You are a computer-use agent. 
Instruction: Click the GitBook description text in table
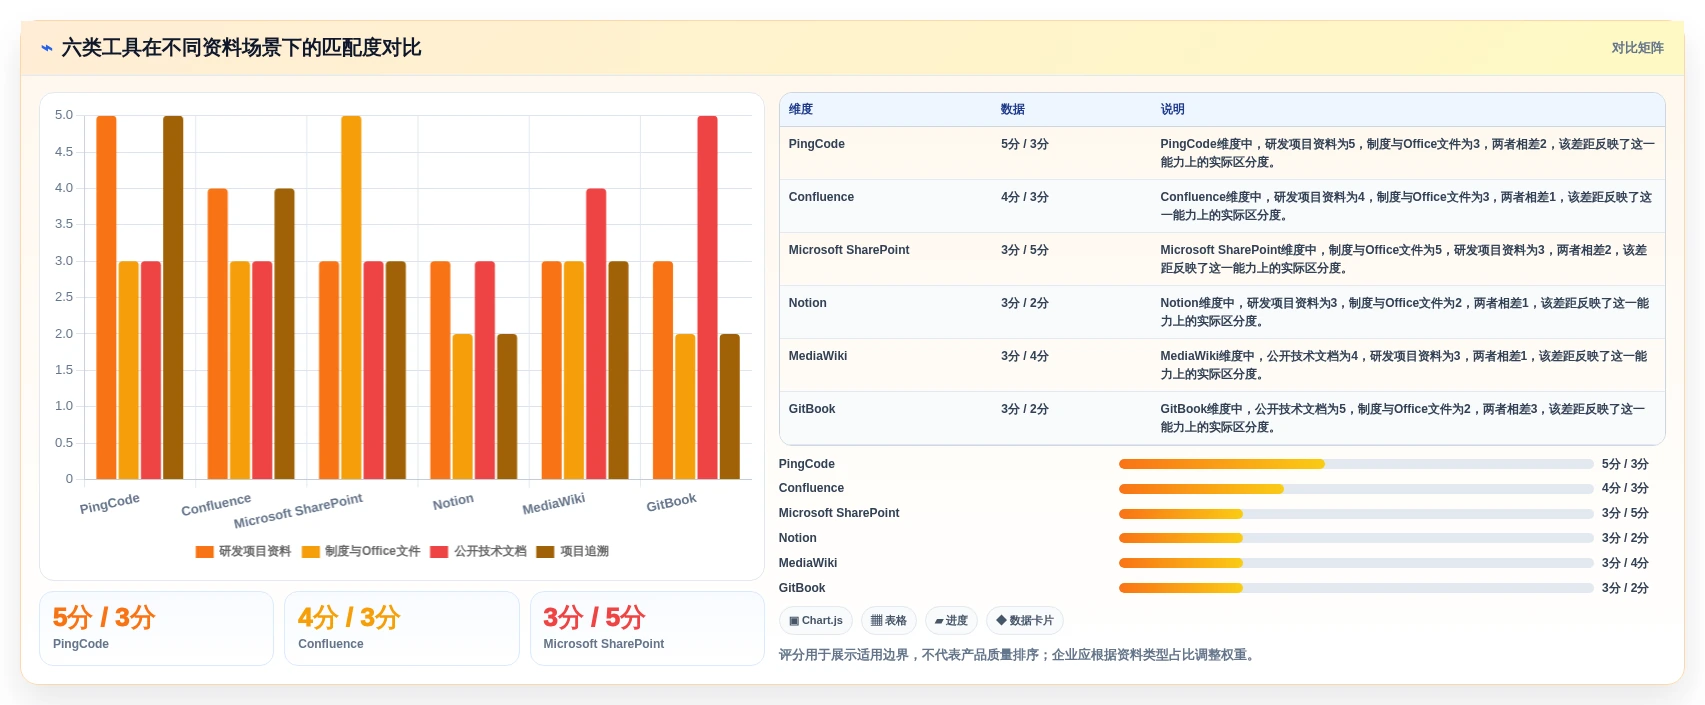coord(1403,418)
